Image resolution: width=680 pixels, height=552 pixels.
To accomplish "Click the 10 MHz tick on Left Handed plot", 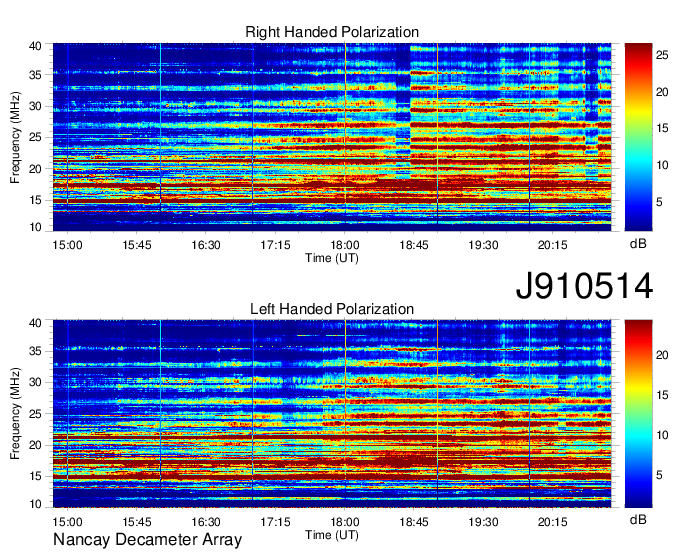I will pyautogui.click(x=36, y=504).
